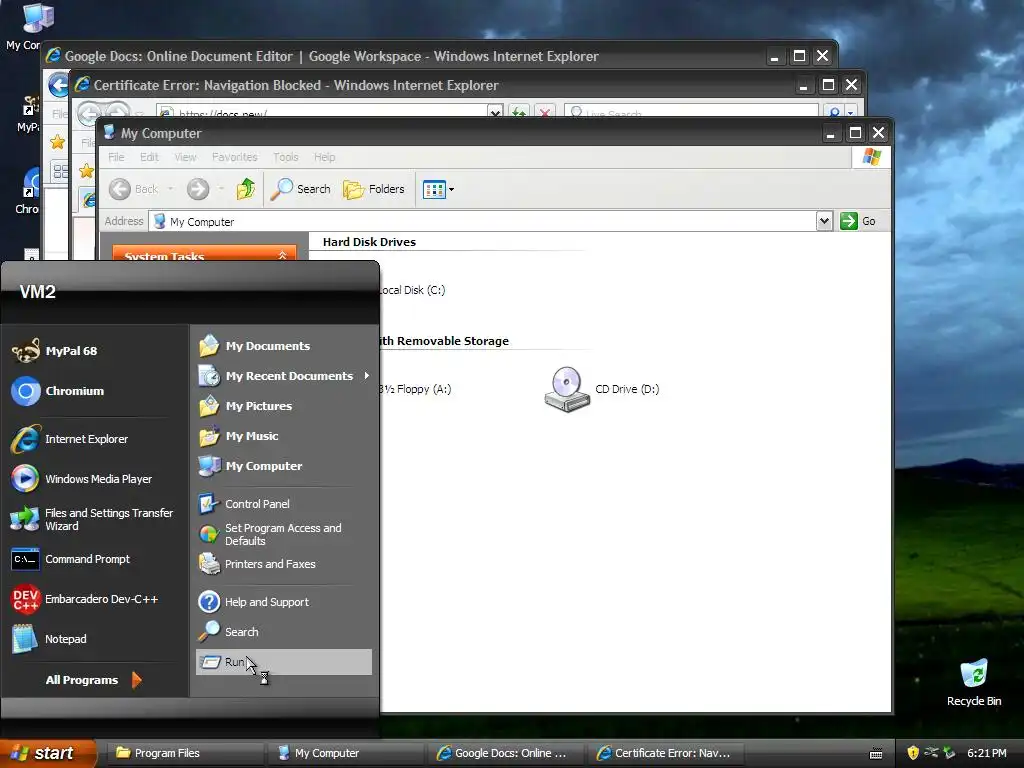Screen dimensions: 1024x768
Task: Click the Up folder icon
Action: pyautogui.click(x=246, y=189)
